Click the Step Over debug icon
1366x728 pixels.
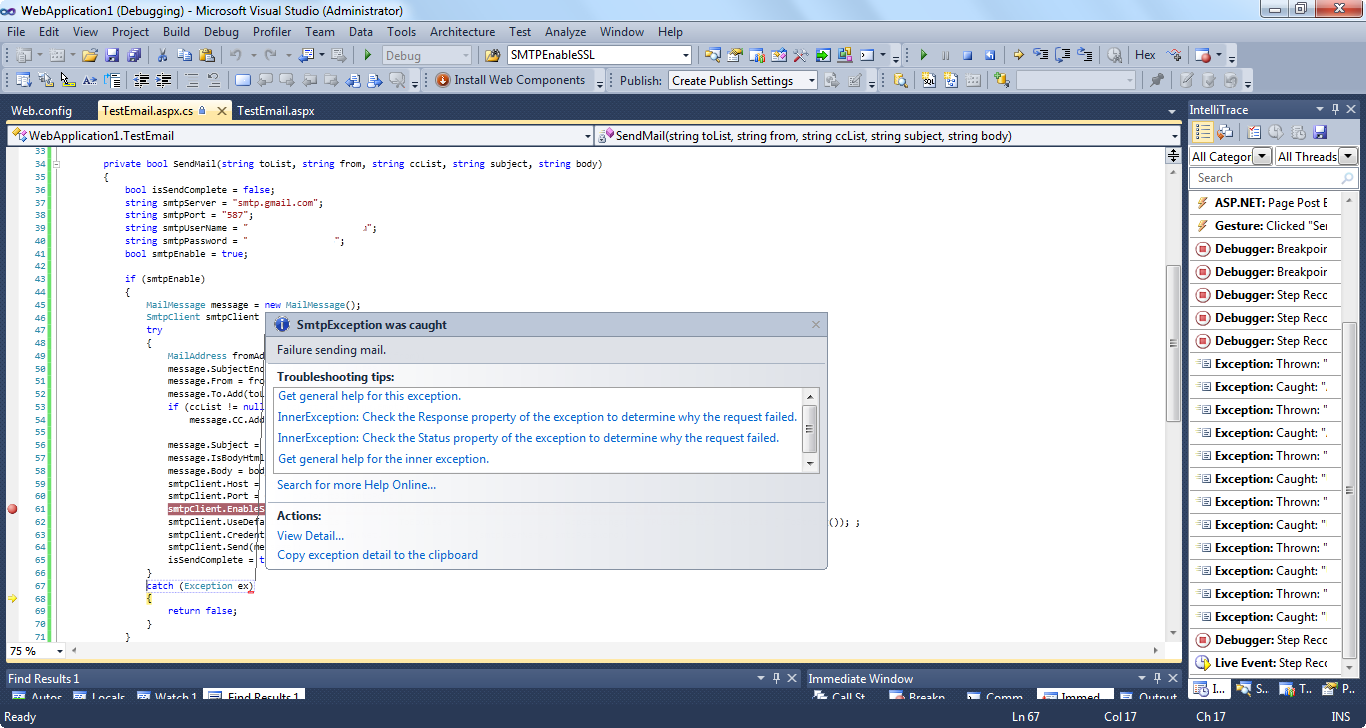[1063, 55]
